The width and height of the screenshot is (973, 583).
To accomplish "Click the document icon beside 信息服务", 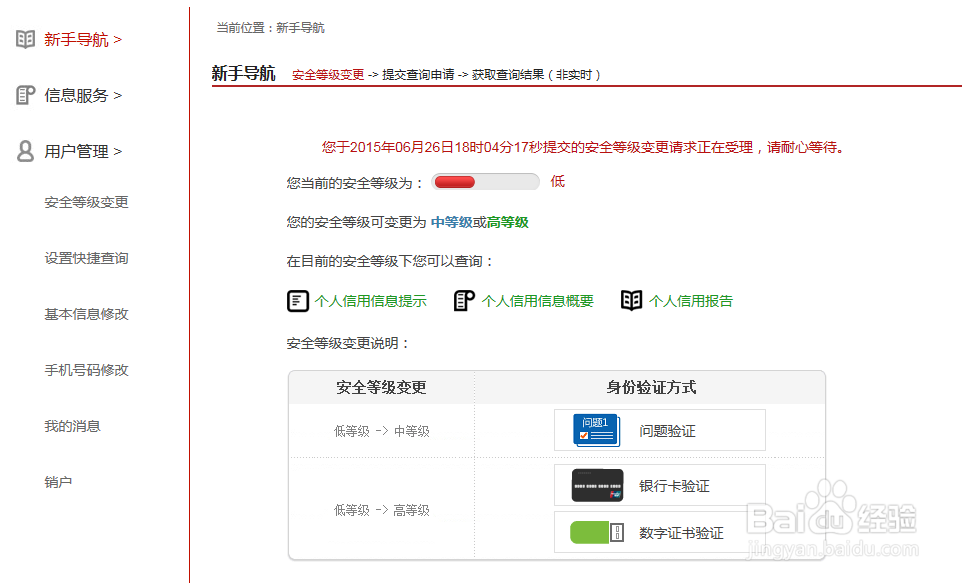I will point(25,95).
